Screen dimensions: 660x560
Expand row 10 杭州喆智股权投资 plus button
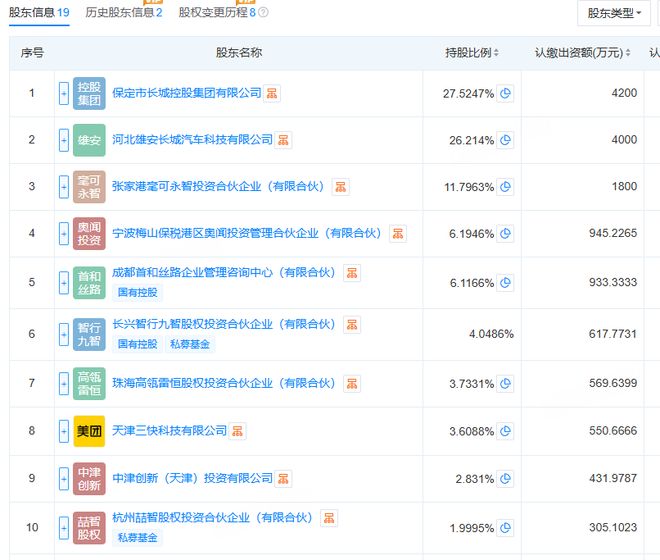point(64,528)
